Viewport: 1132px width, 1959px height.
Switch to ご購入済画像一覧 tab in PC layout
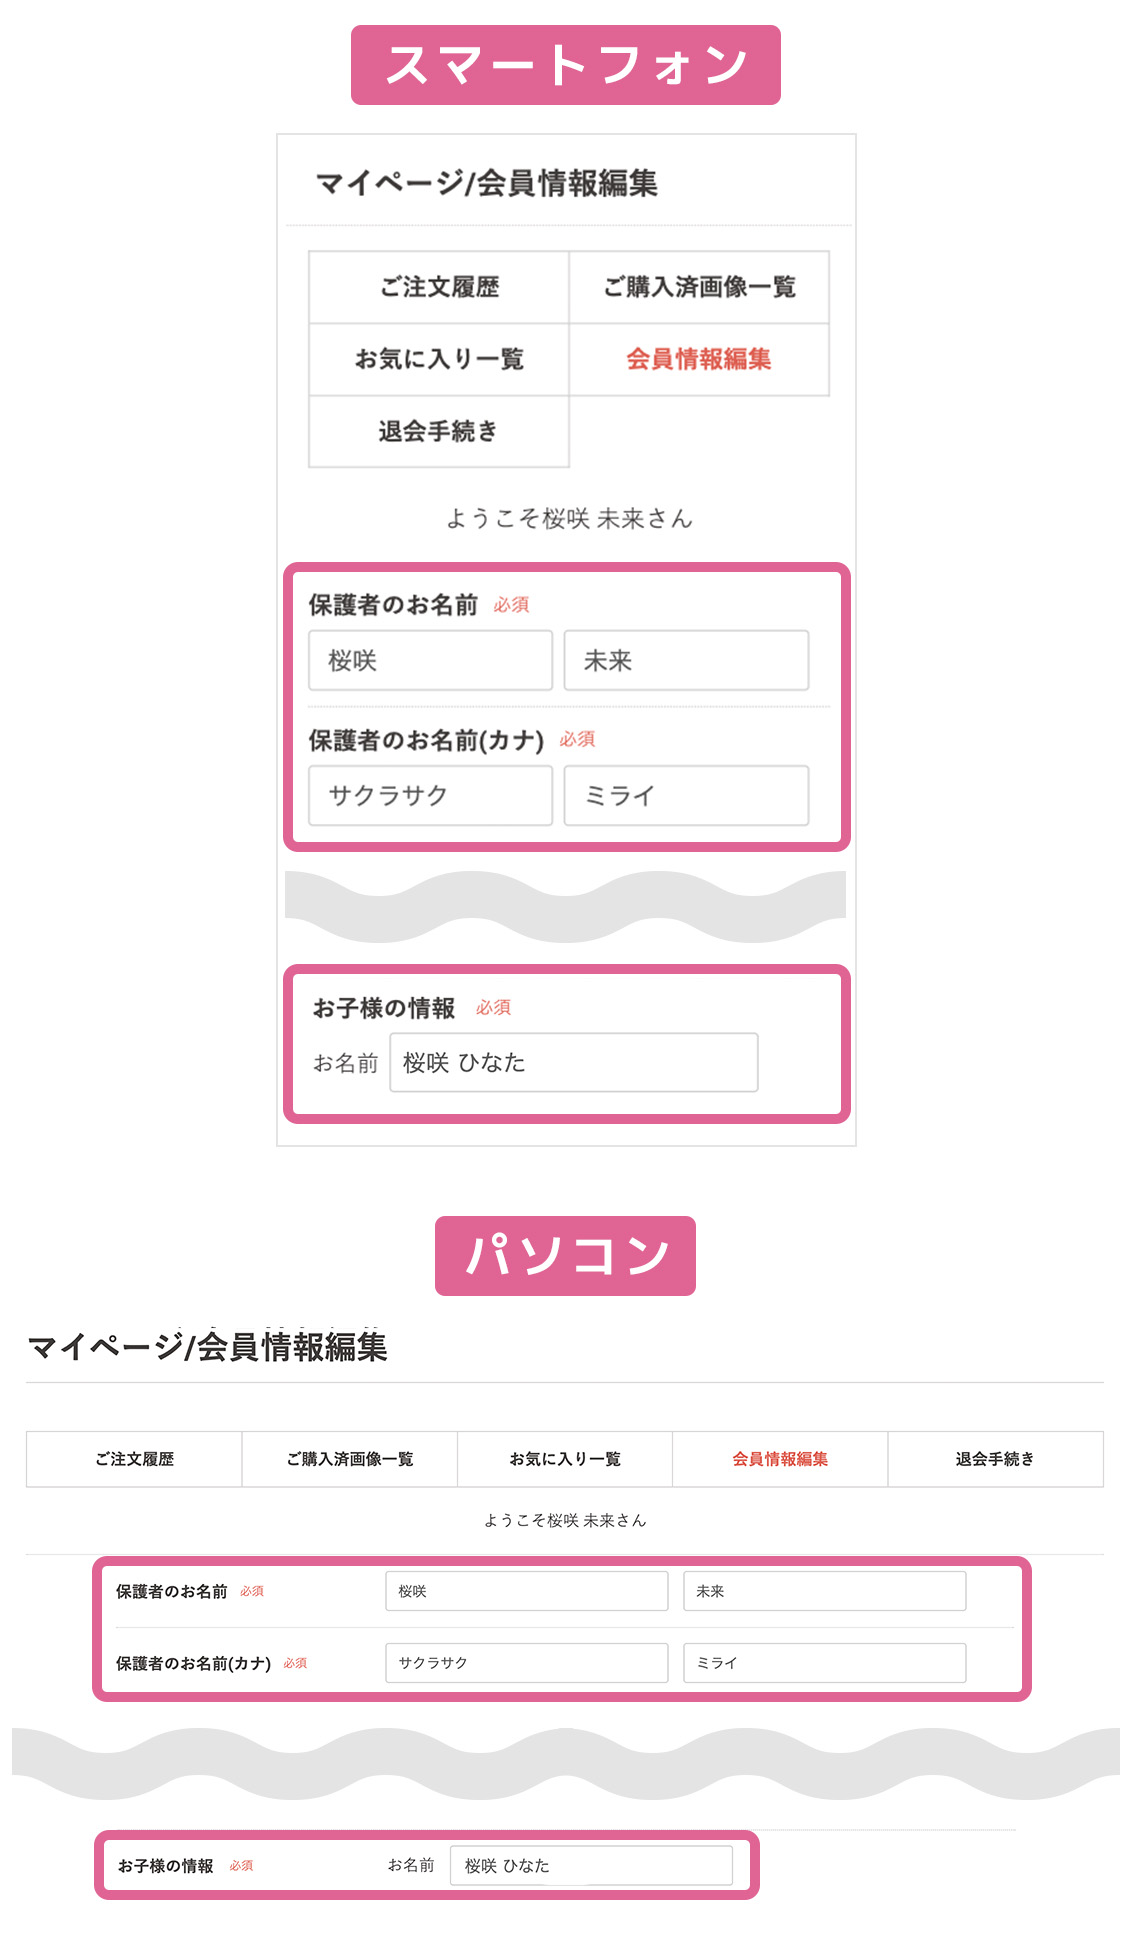click(x=350, y=1459)
